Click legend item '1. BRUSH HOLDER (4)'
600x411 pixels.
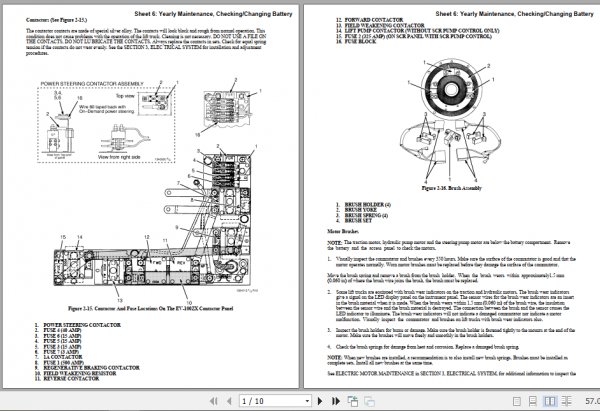point(364,205)
